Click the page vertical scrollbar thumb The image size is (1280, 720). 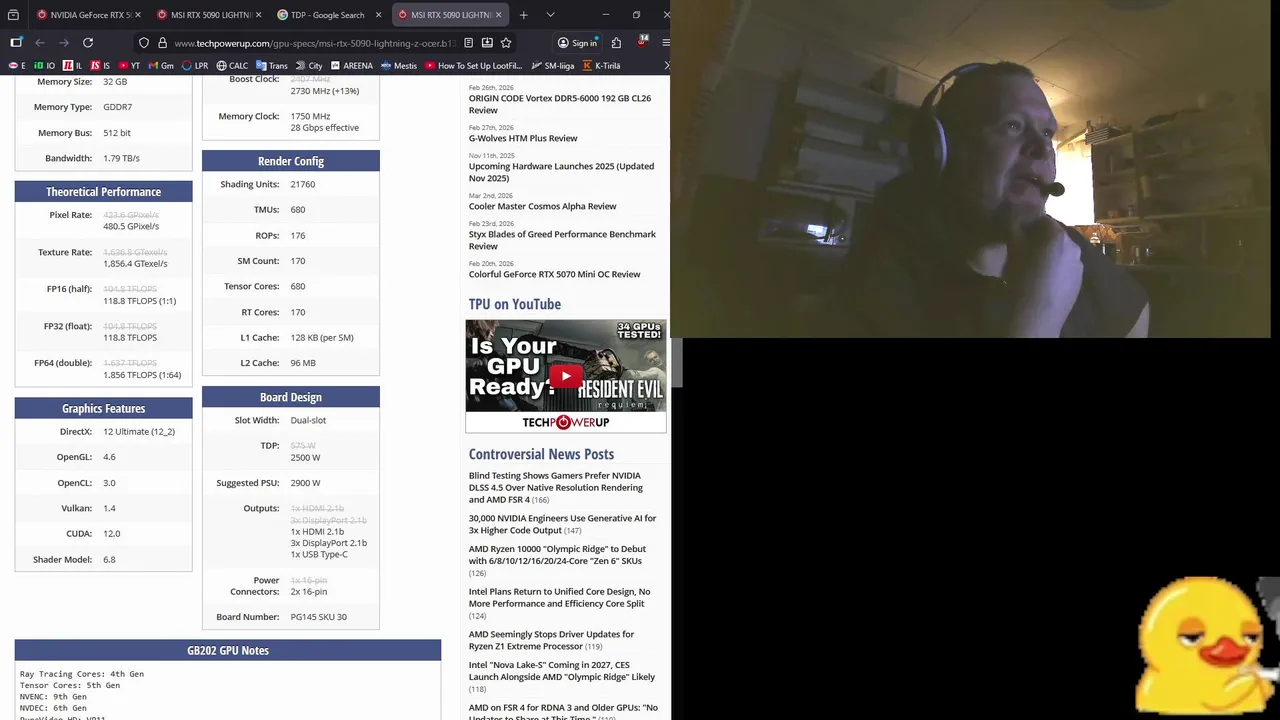click(676, 362)
